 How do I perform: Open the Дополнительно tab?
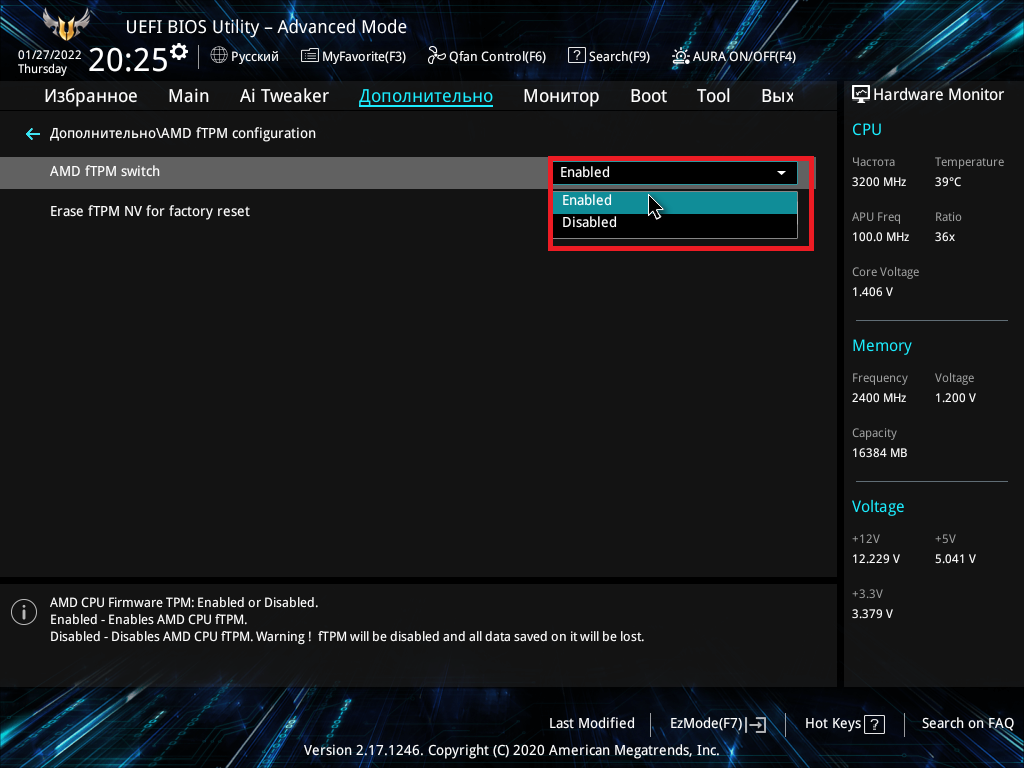pos(426,96)
